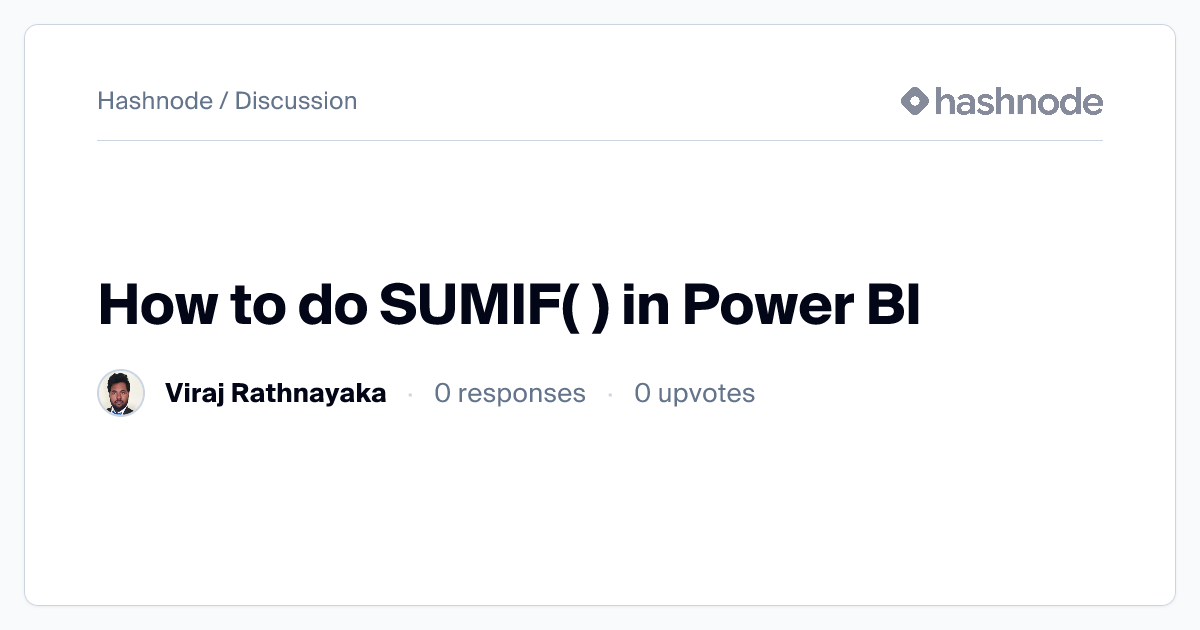Click the Hashnode diamond logo icon
This screenshot has width=1200, height=630.
(915, 101)
